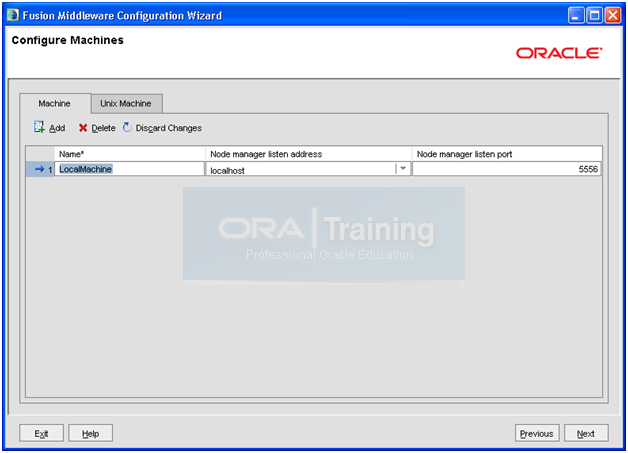Click the Add text label
The image size is (628, 453).
pos(57,128)
